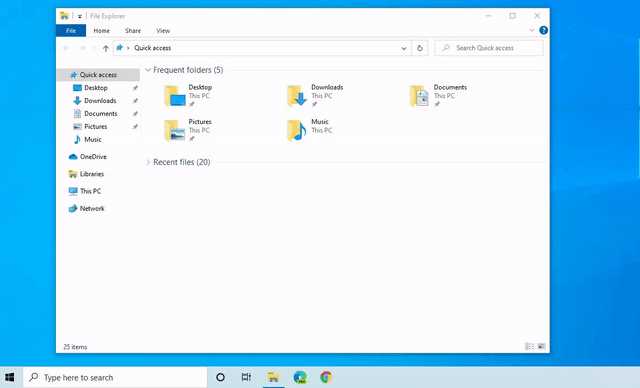This screenshot has width=640, height=388.
Task: Open the address bar history dropdown
Action: pyautogui.click(x=404, y=48)
